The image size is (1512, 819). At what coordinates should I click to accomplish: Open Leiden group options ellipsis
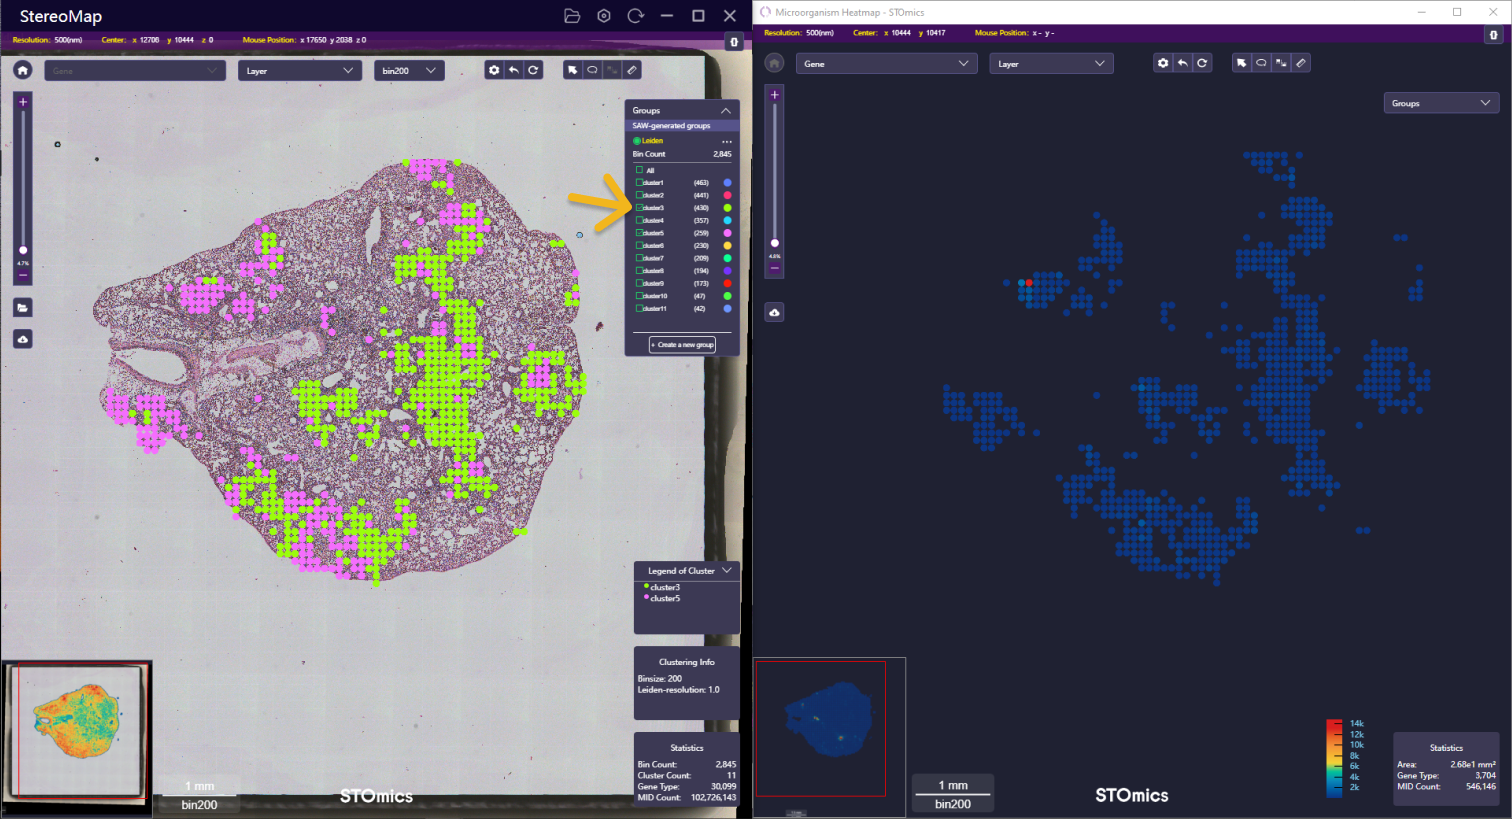[727, 141]
